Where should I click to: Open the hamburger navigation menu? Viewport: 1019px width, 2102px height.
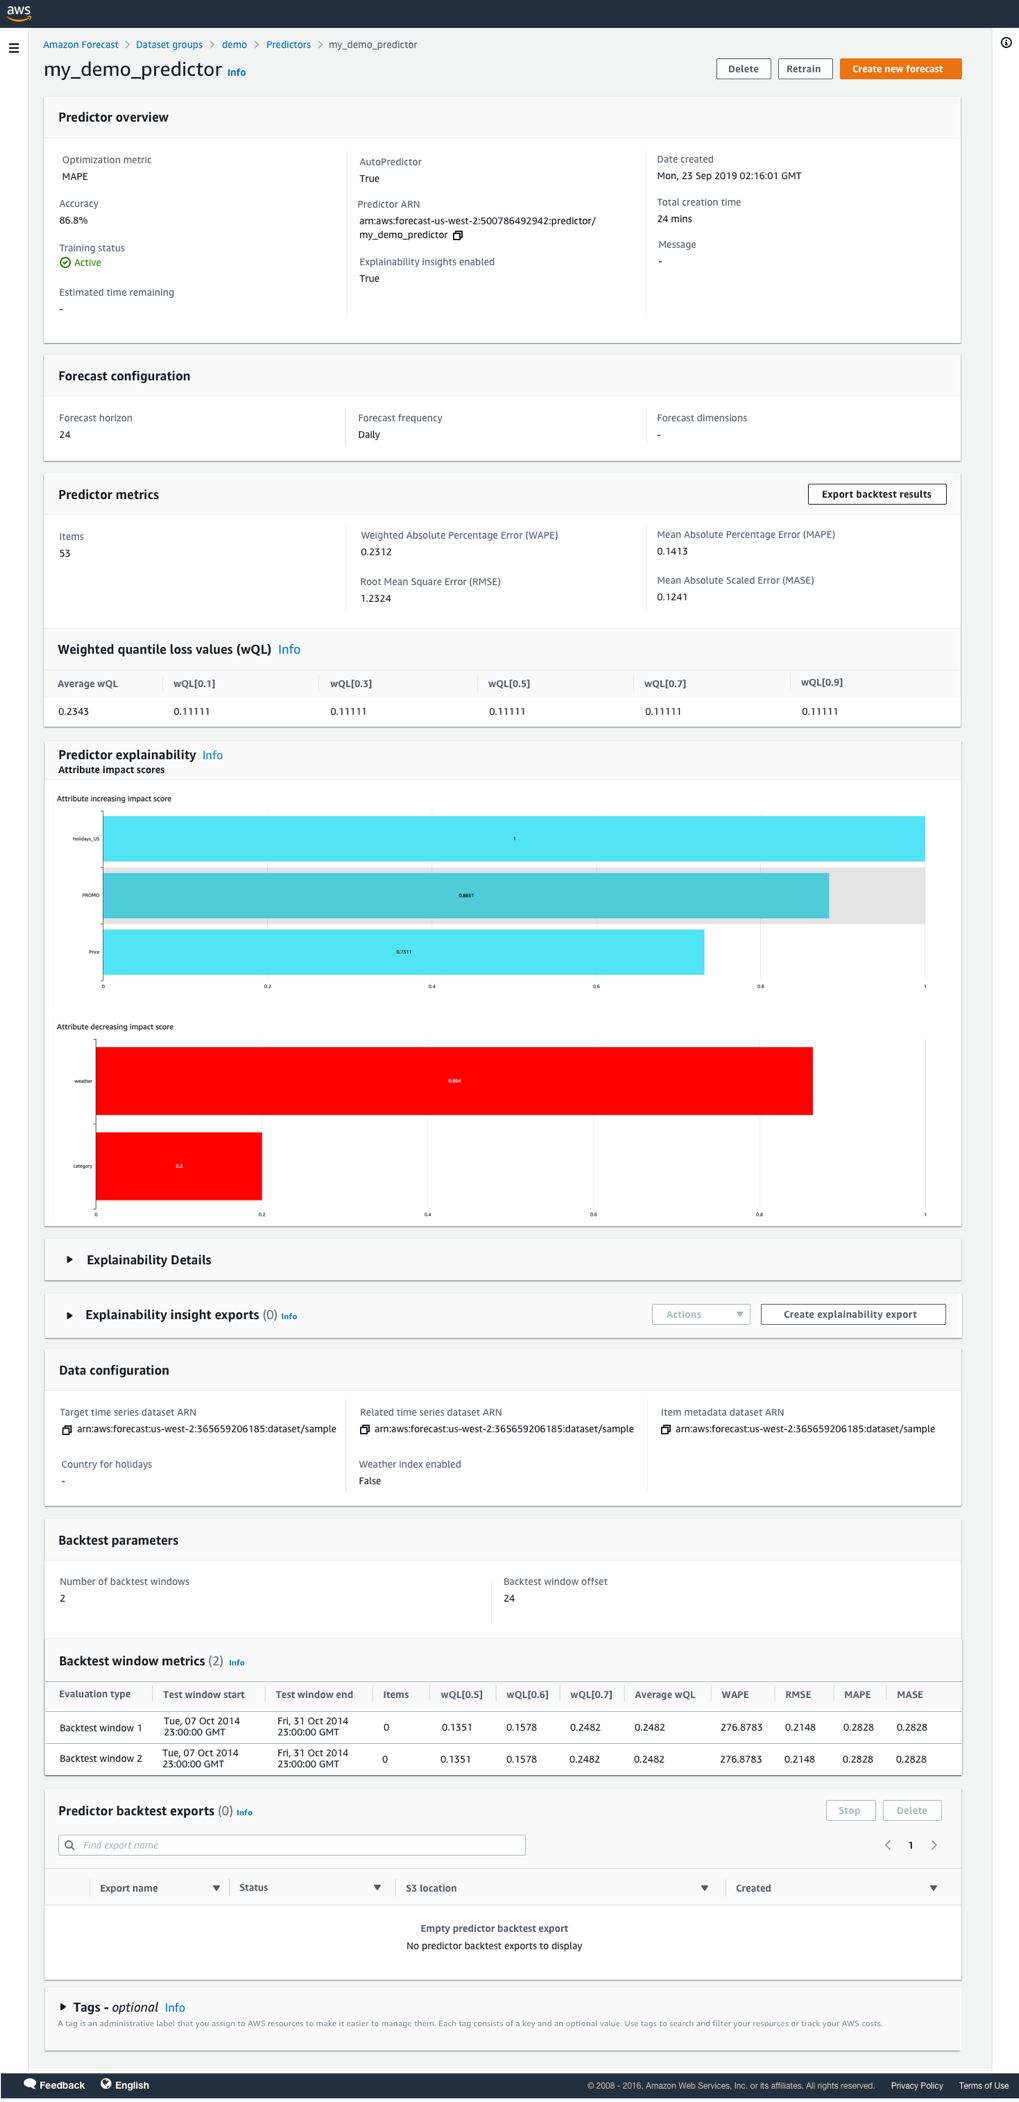(14, 48)
